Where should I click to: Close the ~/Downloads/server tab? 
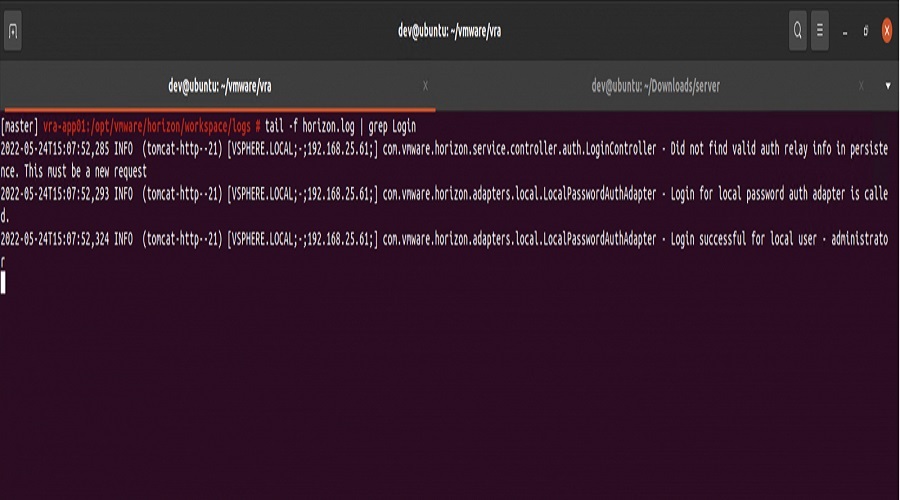click(x=861, y=86)
